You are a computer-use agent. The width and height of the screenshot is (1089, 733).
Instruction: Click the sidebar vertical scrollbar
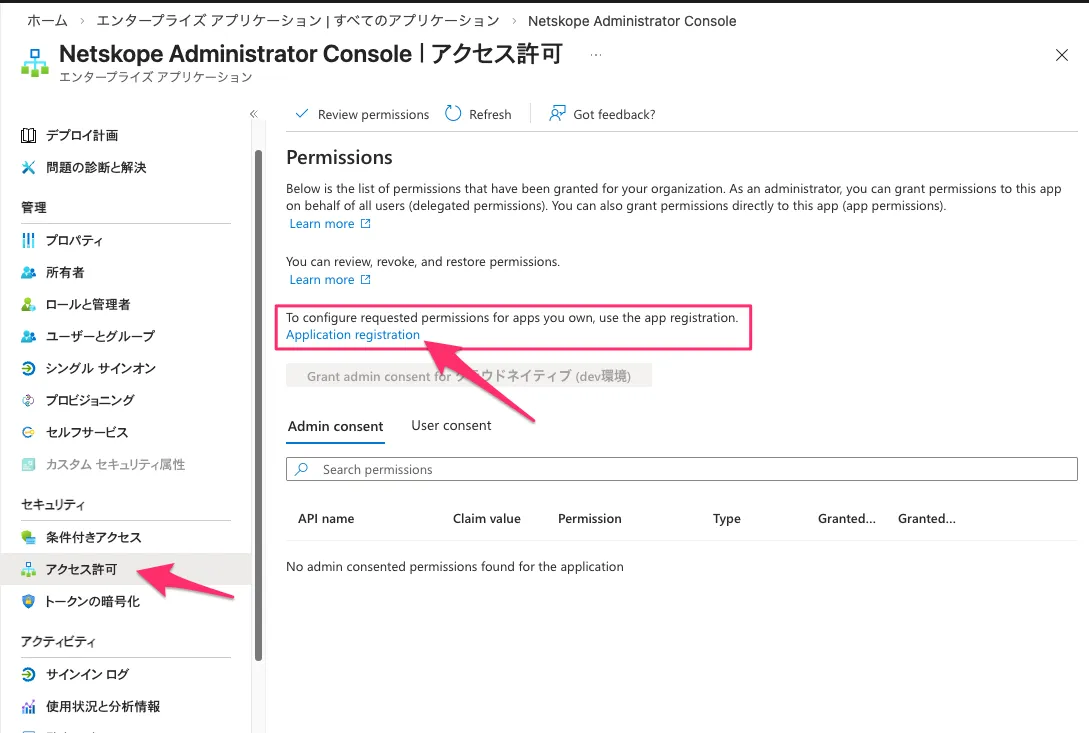[258, 405]
